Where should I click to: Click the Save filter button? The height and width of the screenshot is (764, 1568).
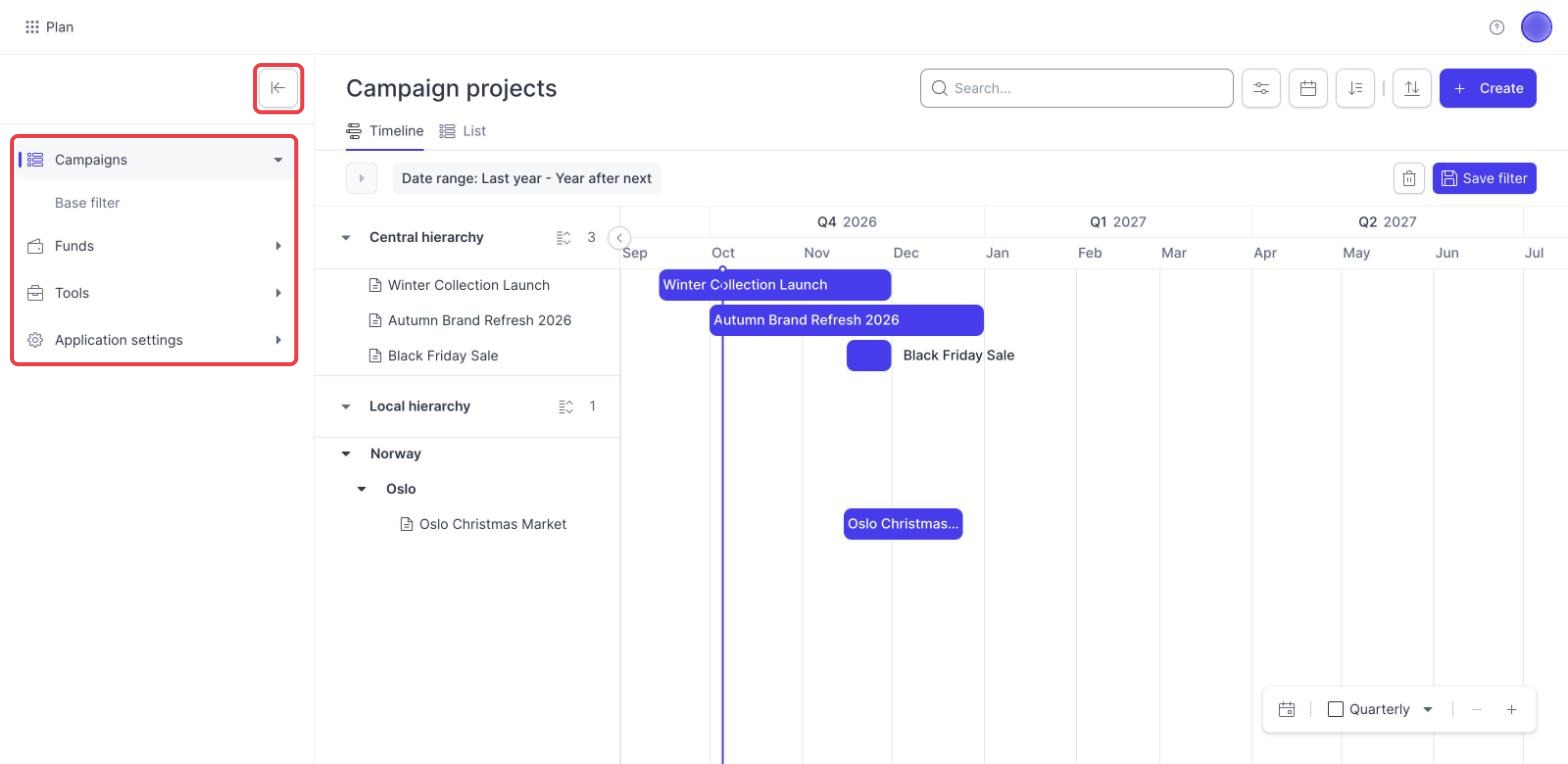click(x=1485, y=178)
